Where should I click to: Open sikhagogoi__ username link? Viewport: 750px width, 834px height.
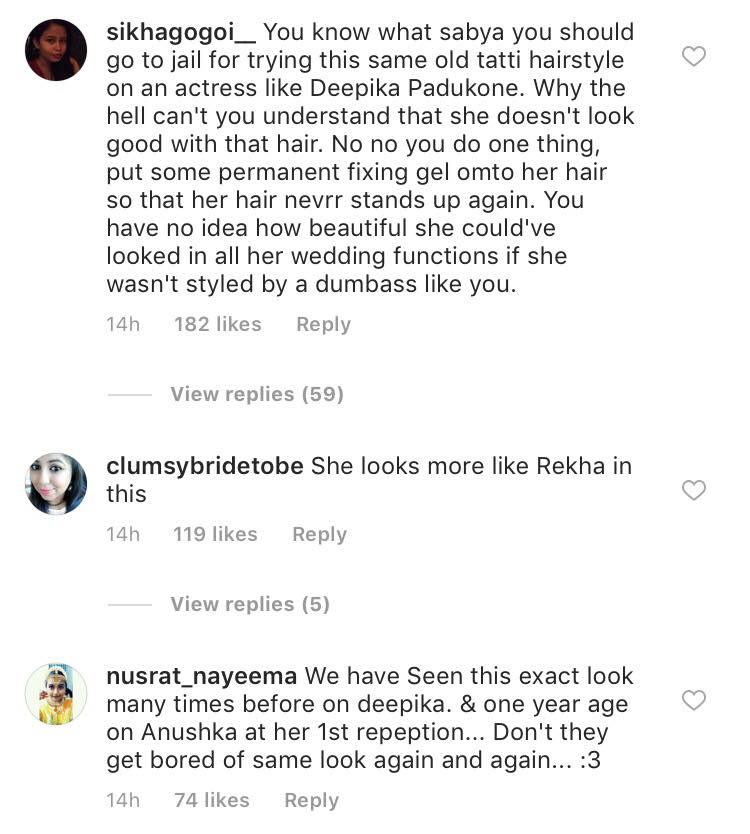point(179,31)
